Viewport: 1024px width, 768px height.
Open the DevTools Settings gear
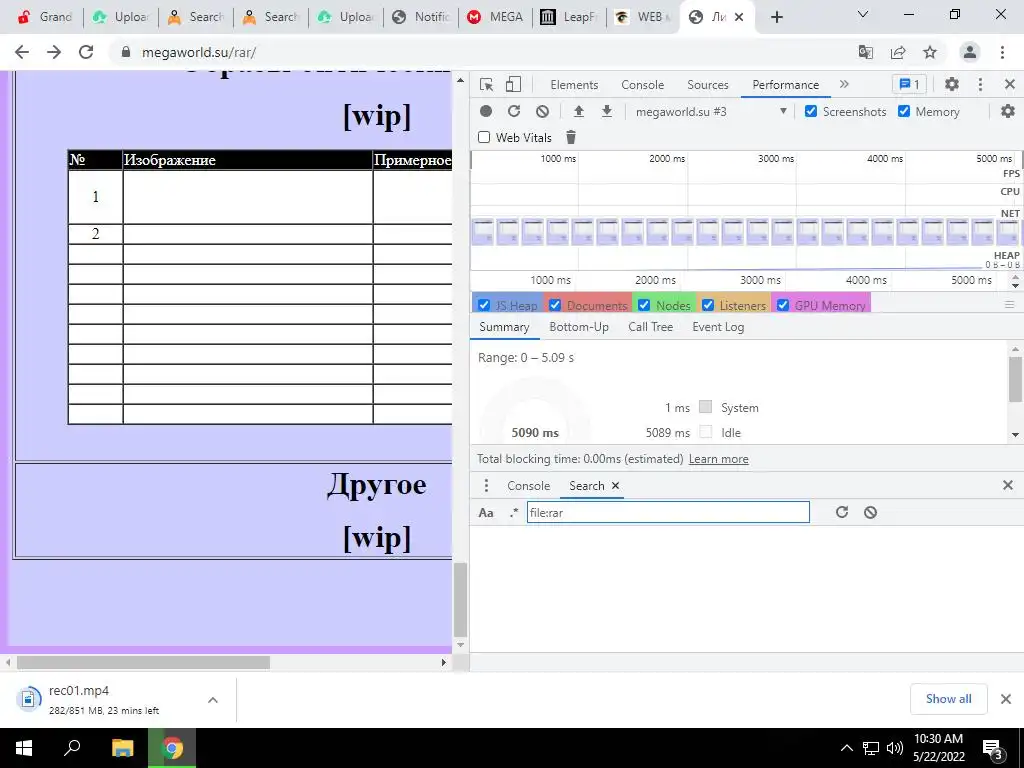(952, 84)
